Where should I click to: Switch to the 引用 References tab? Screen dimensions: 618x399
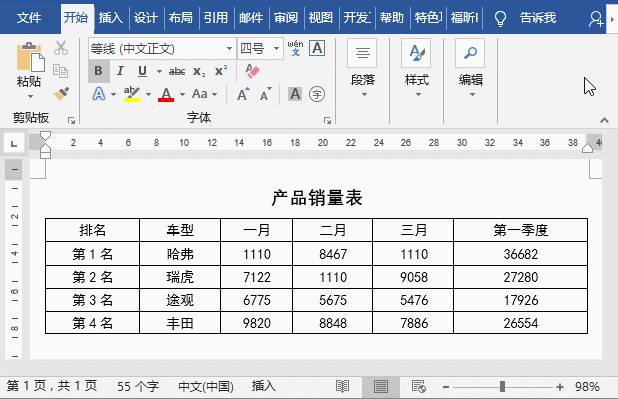216,18
